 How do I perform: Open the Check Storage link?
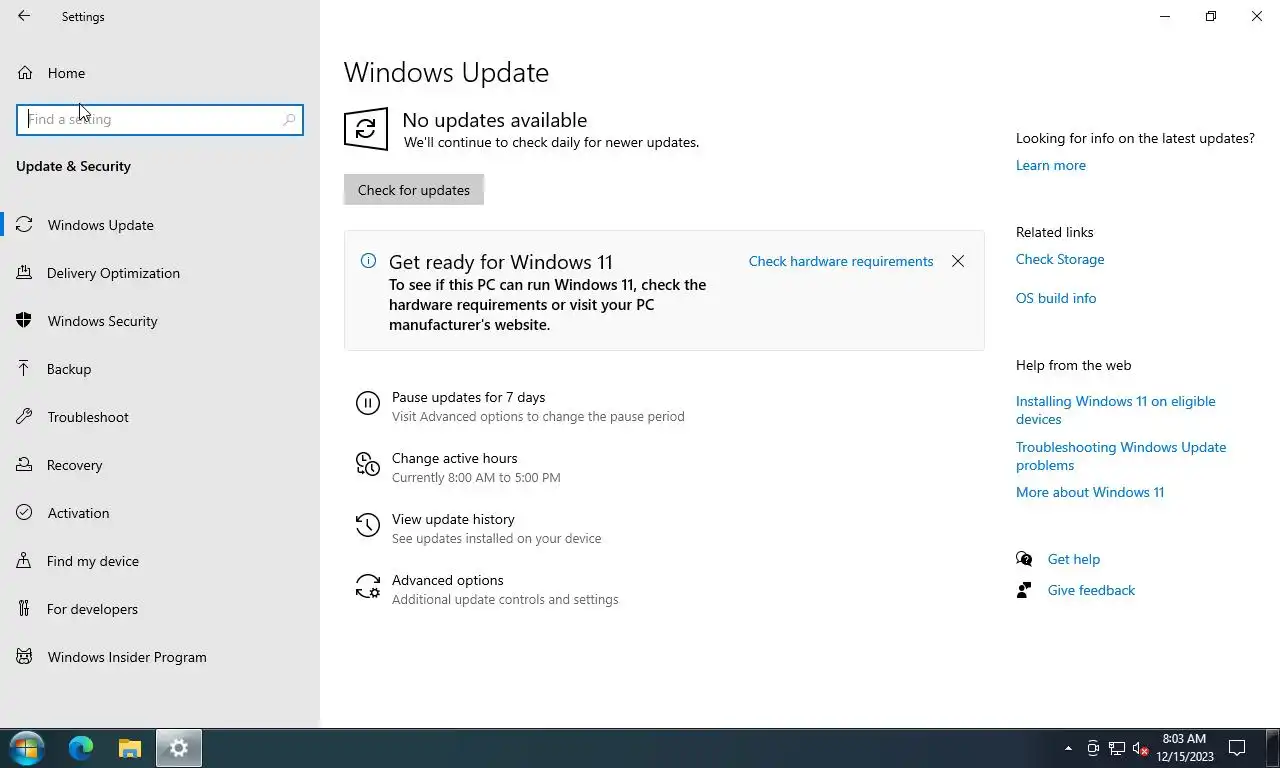(x=1060, y=259)
